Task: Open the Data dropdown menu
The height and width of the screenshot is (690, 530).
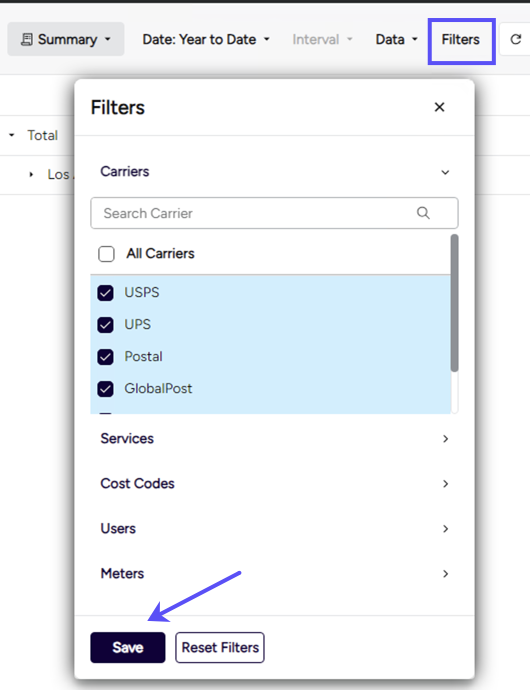Action: pos(396,40)
